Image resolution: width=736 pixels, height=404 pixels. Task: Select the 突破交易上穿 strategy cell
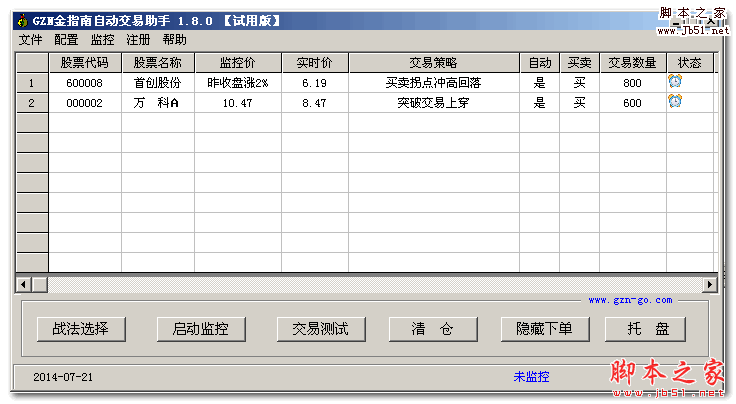tap(434, 103)
